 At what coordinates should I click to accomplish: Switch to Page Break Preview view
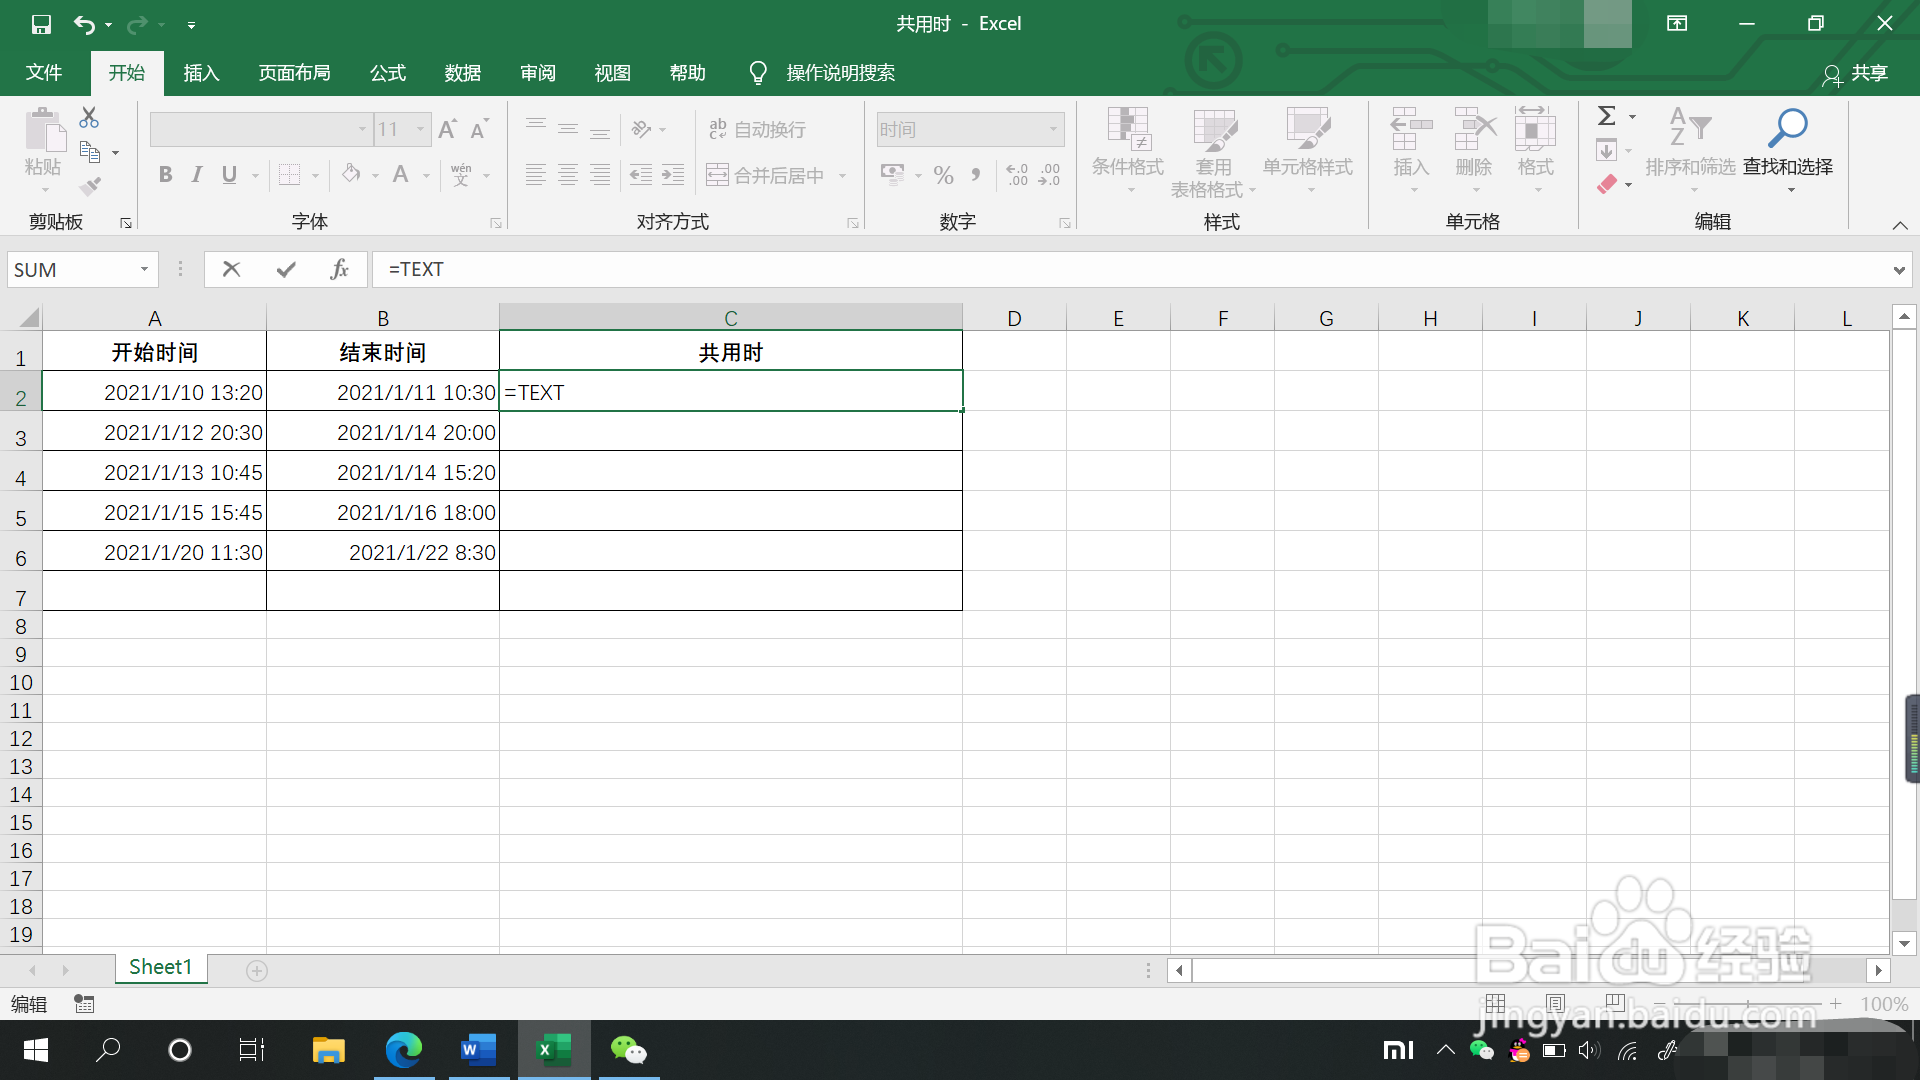coord(1614,1003)
